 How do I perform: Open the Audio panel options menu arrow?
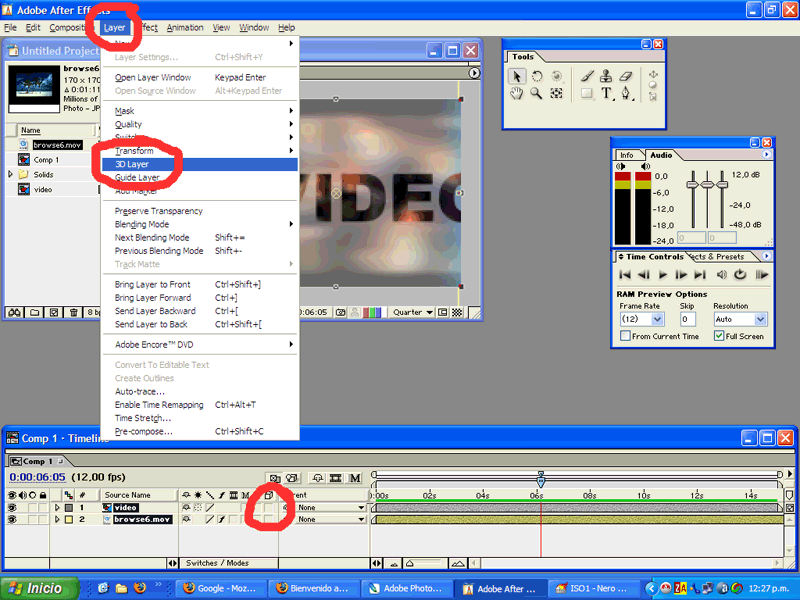coord(766,155)
